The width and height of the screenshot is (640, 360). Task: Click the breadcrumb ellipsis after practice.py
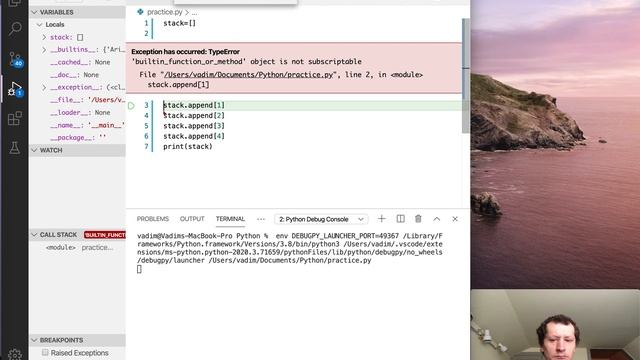[x=194, y=13]
